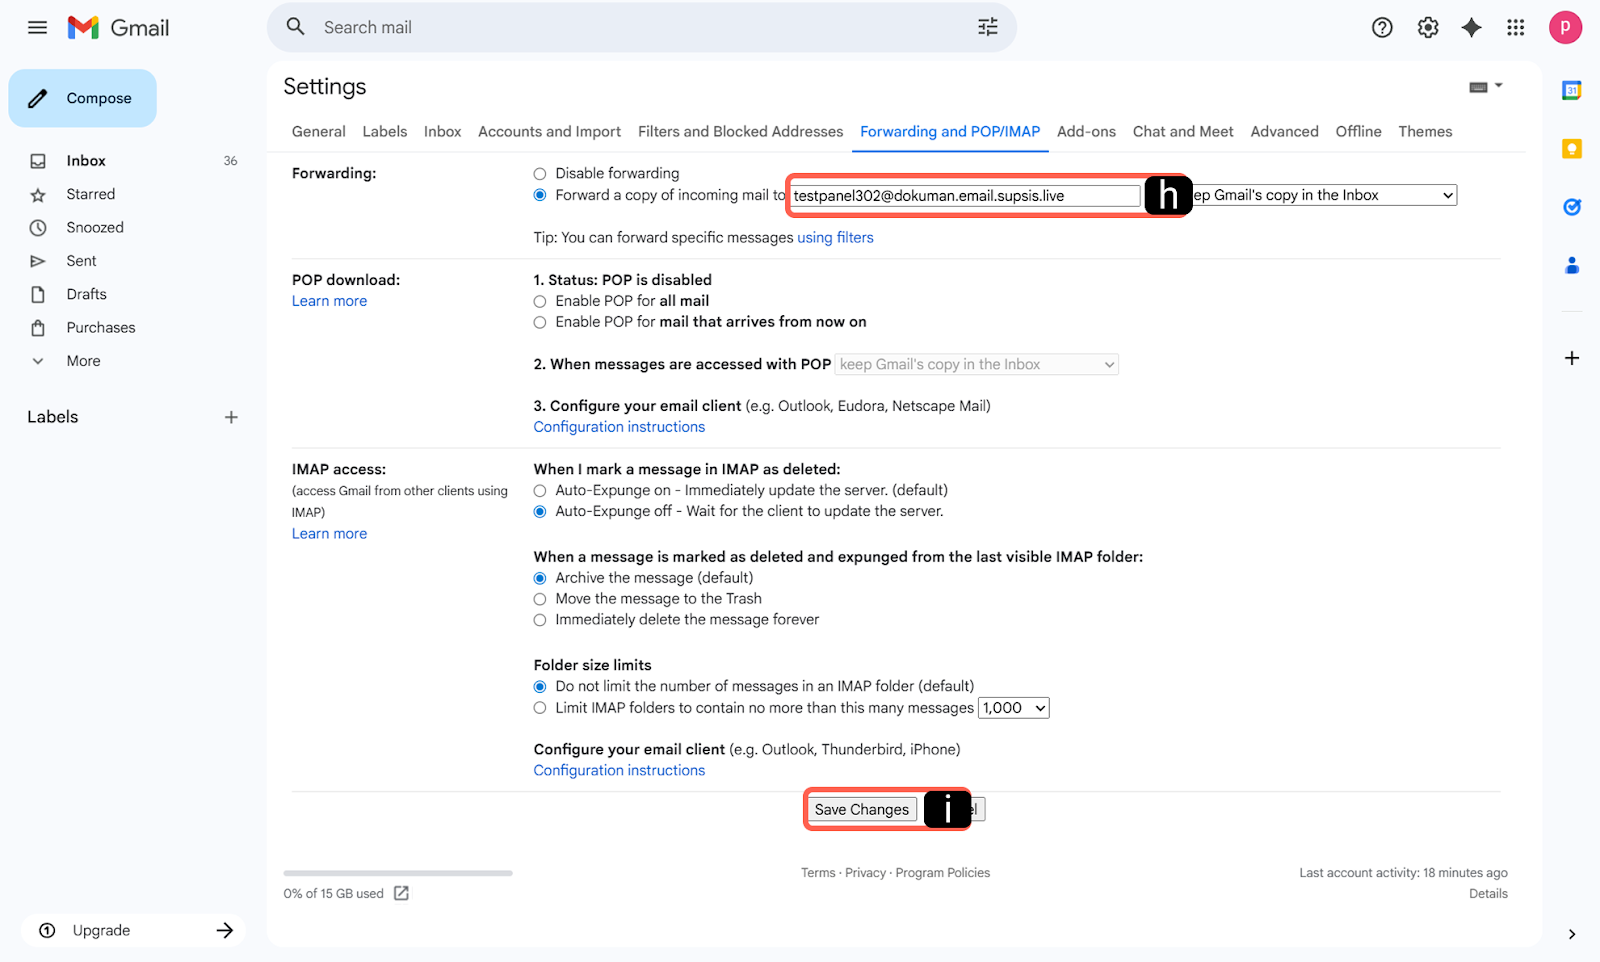1600x962 pixels.
Task: Switch to Filters and Blocked Addresses tab
Action: click(740, 132)
